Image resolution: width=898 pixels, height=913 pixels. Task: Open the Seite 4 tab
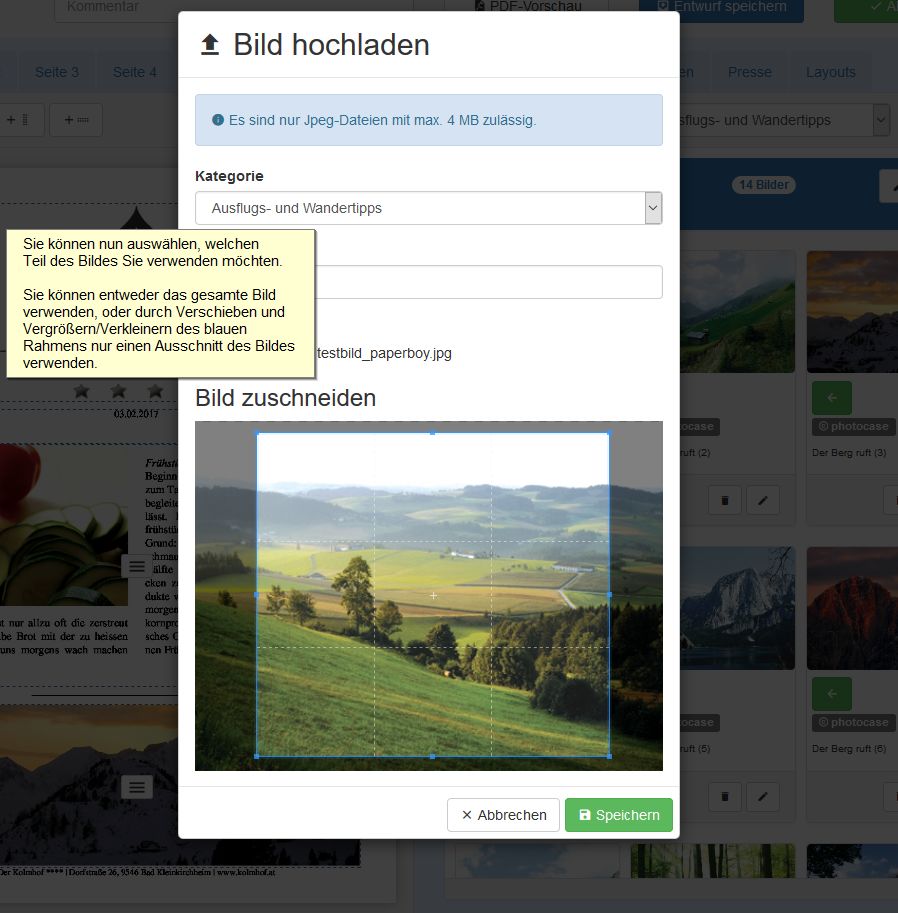pos(134,72)
